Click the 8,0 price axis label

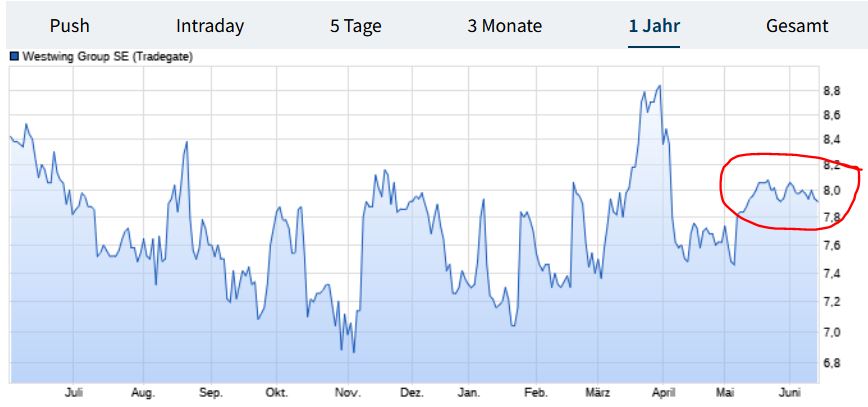[830, 191]
